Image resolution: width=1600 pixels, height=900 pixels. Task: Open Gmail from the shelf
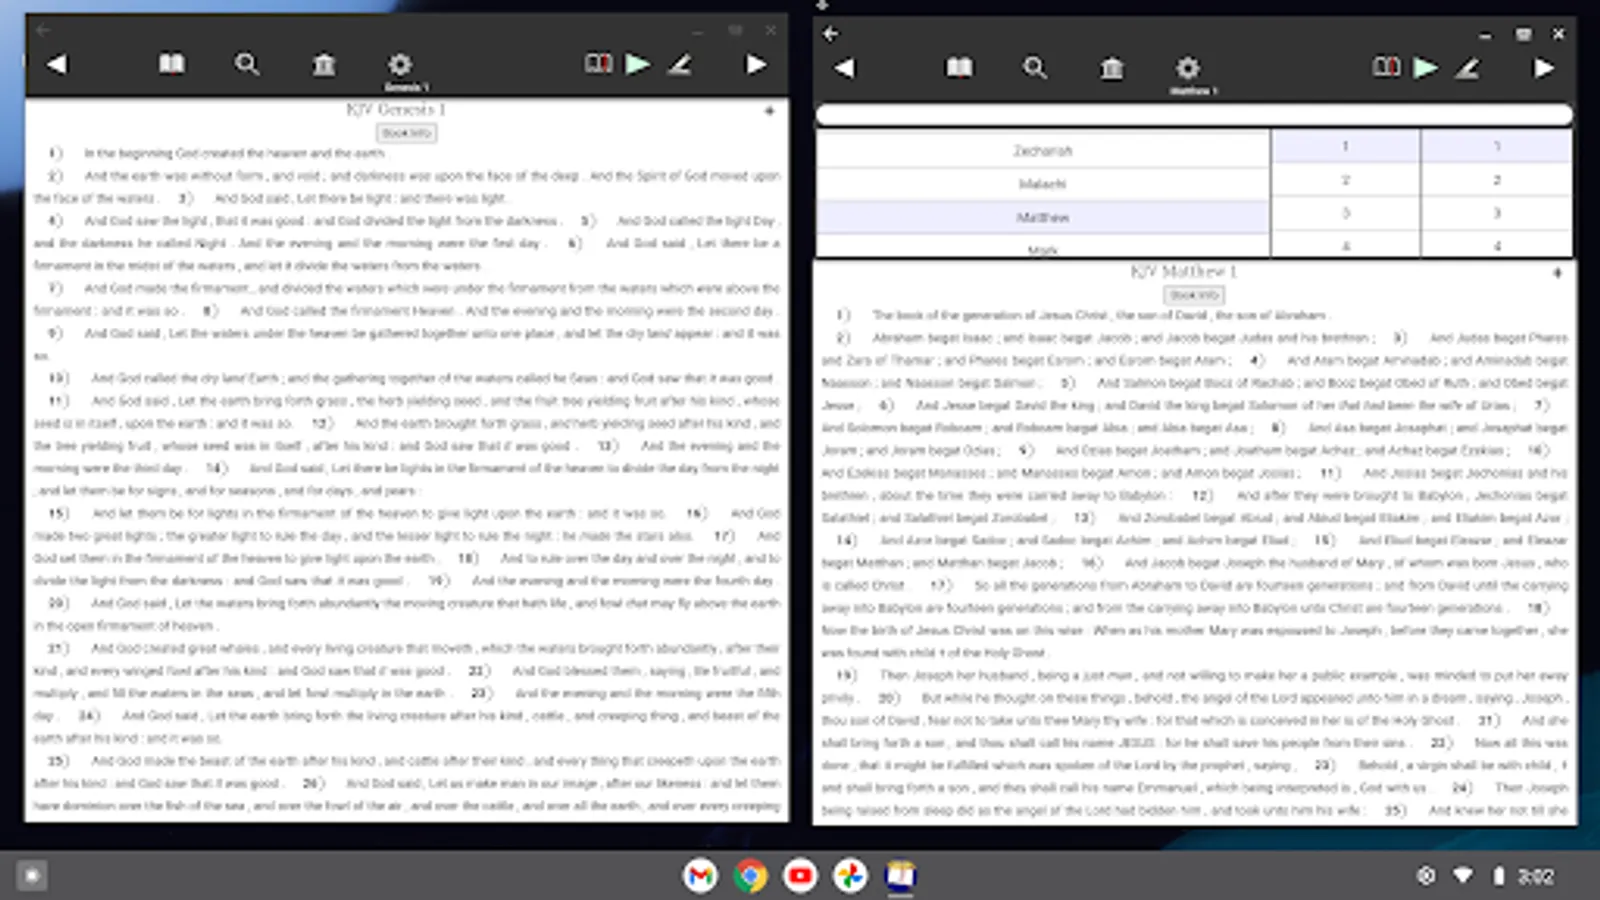(x=700, y=876)
